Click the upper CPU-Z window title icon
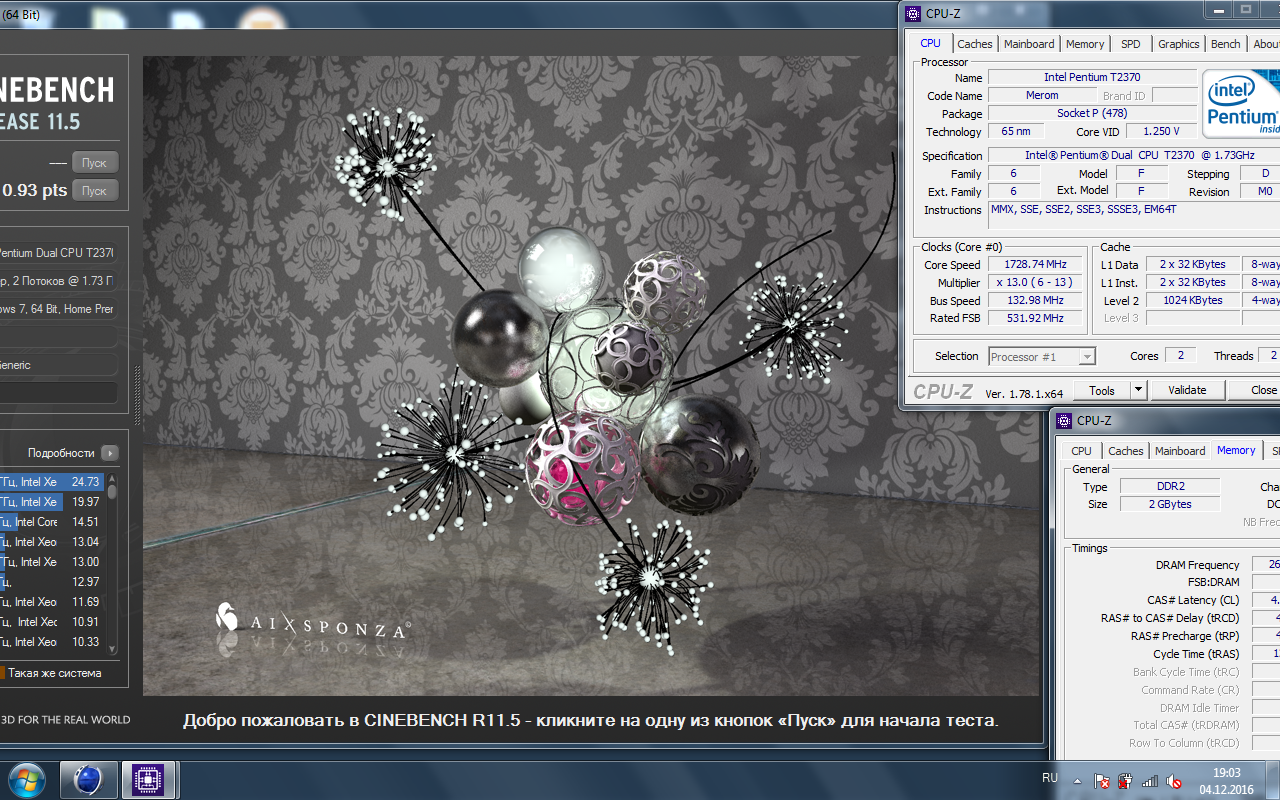The image size is (1280, 800). click(913, 13)
